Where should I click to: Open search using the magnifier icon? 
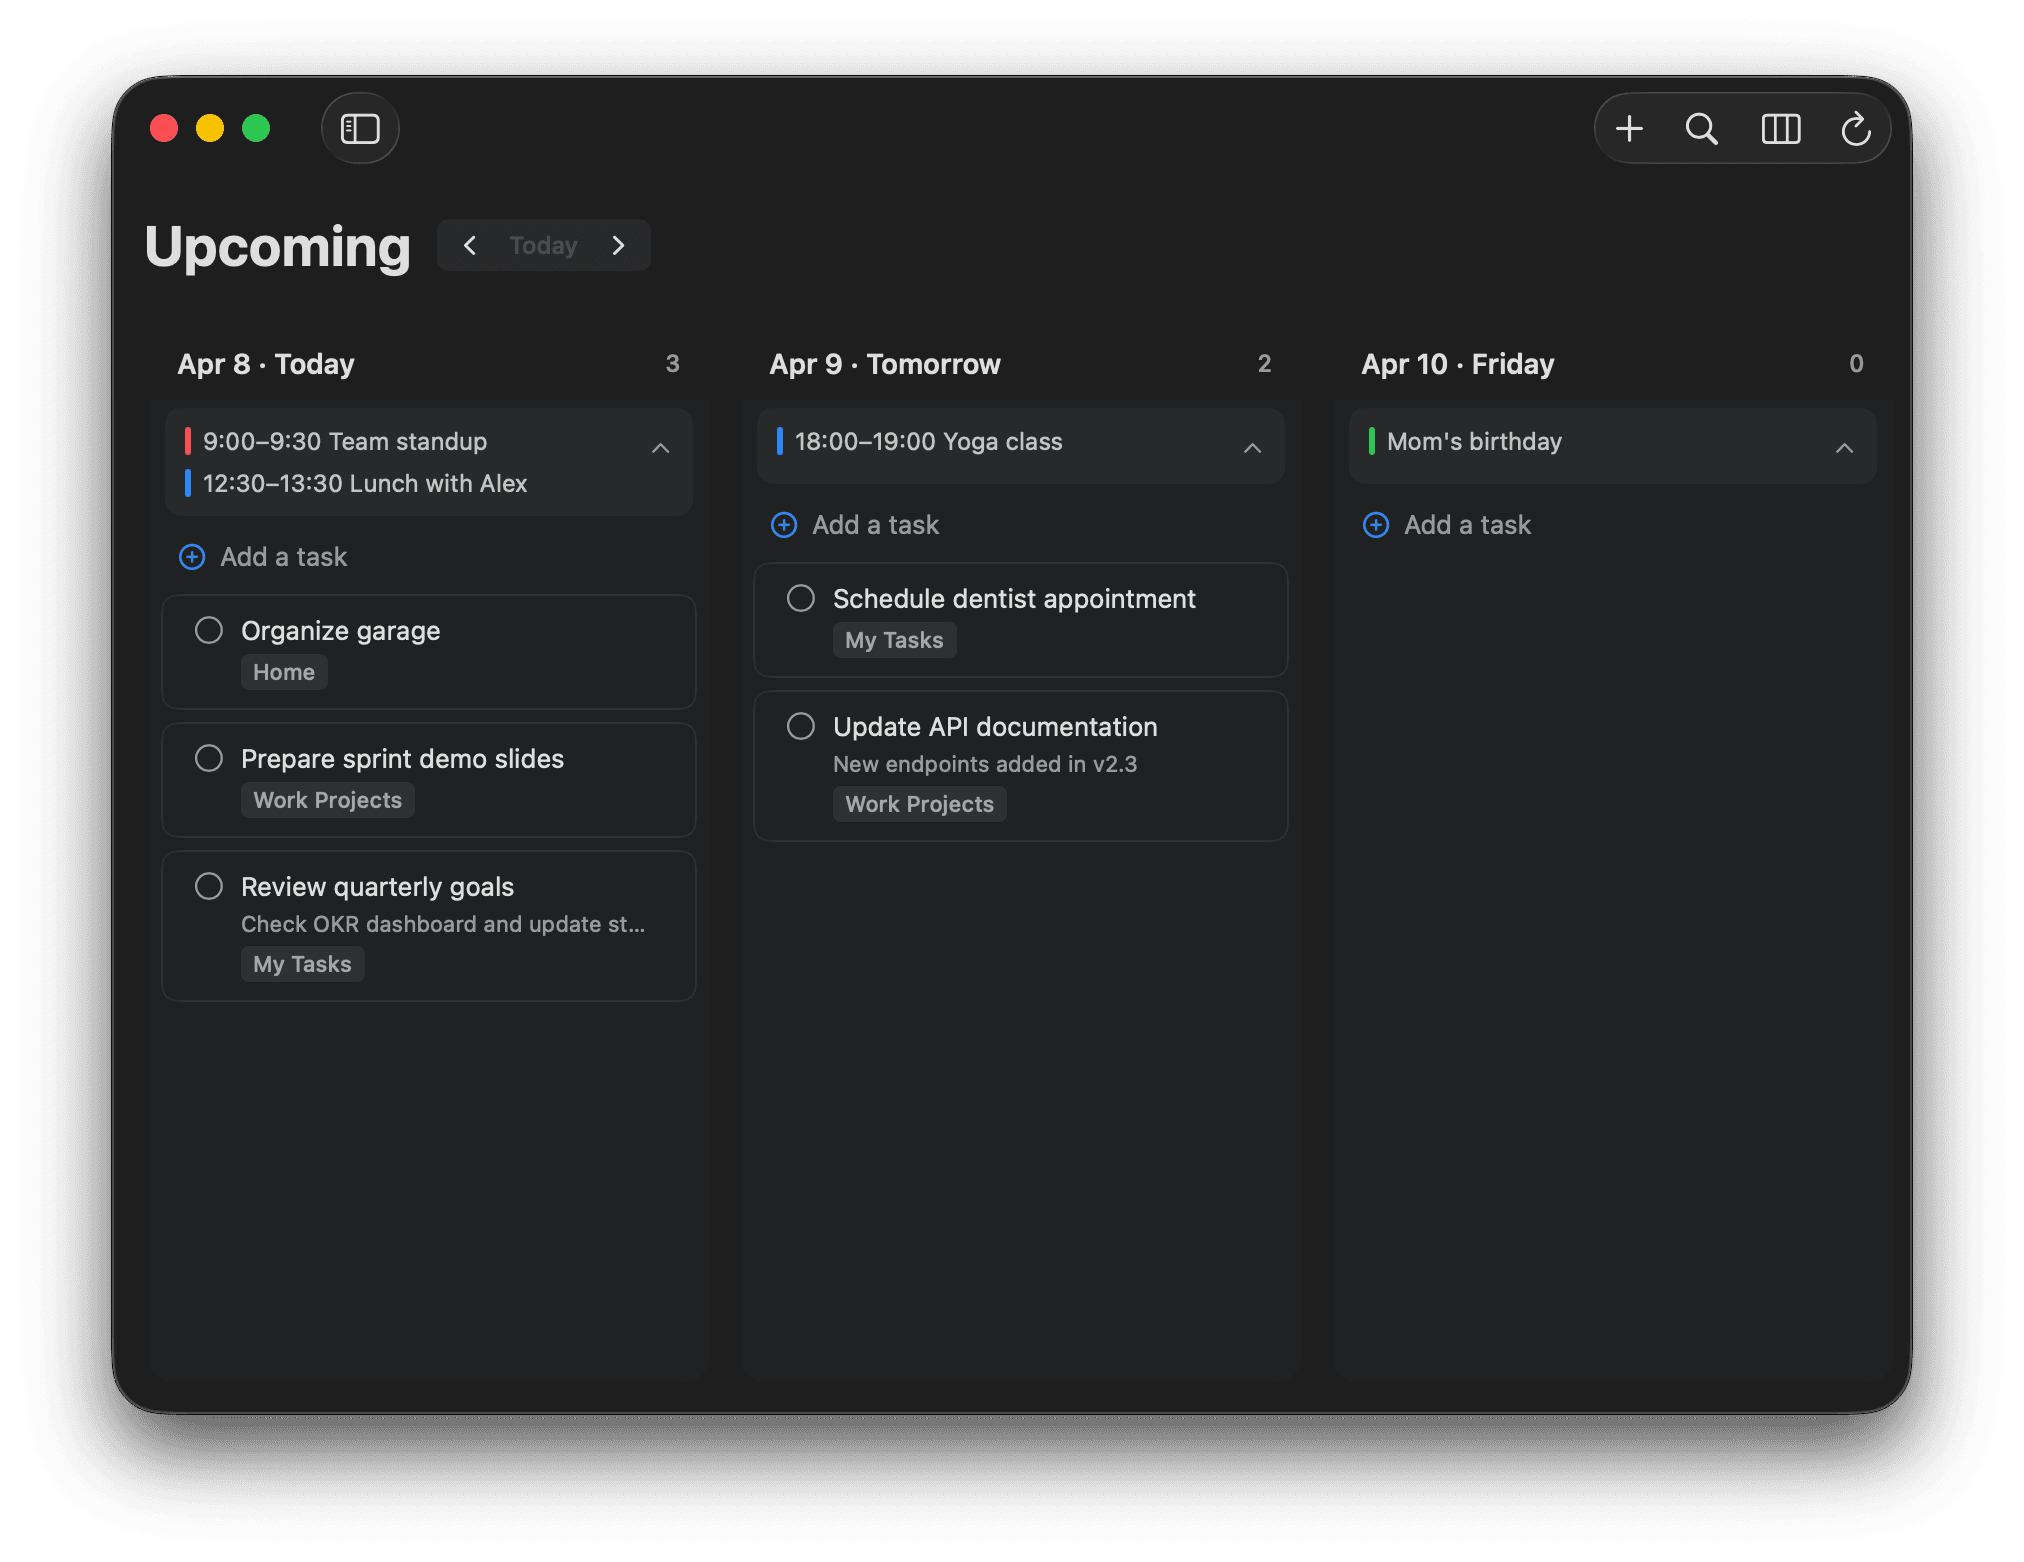tap(1702, 128)
